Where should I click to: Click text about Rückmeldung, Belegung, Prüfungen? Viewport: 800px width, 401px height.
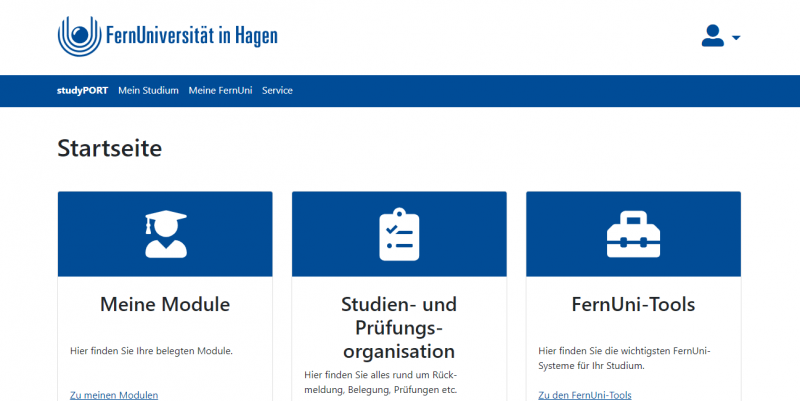[381, 383]
